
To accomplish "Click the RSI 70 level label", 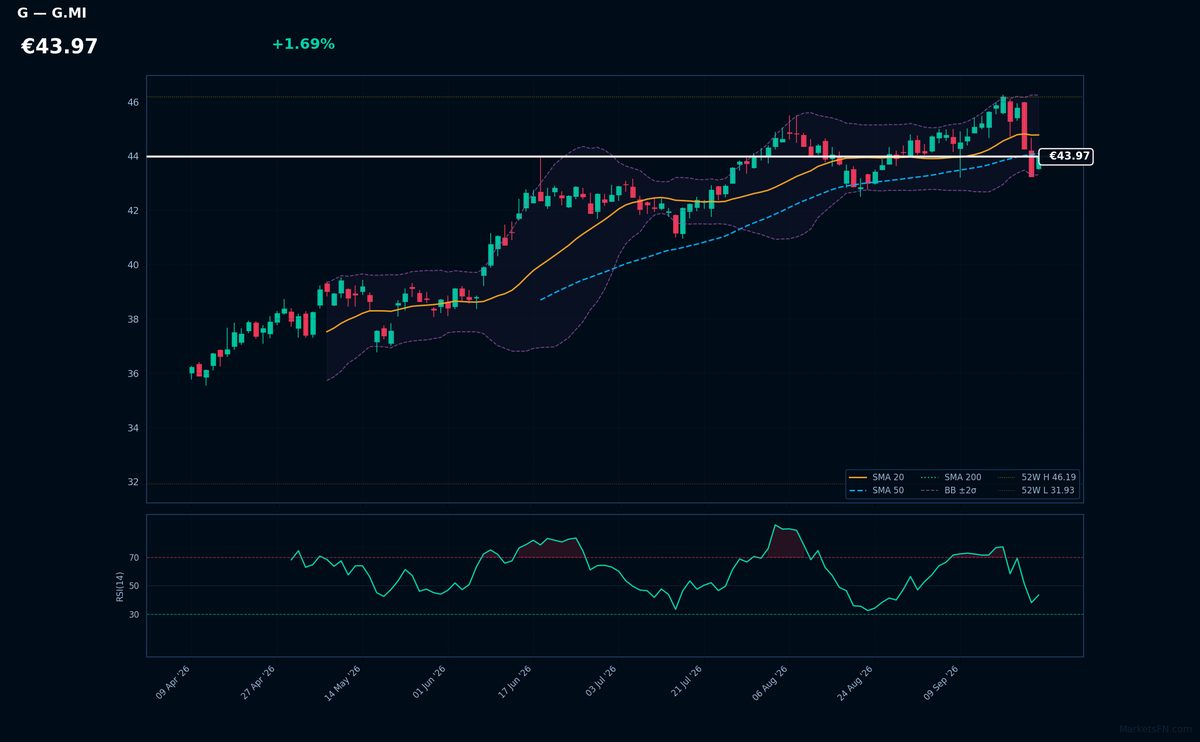I will [134, 557].
